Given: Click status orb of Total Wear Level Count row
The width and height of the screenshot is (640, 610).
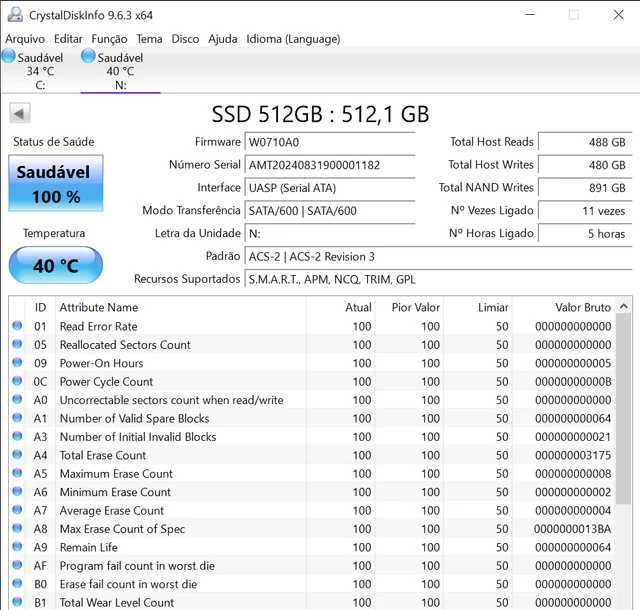Looking at the screenshot, I should [17, 601].
